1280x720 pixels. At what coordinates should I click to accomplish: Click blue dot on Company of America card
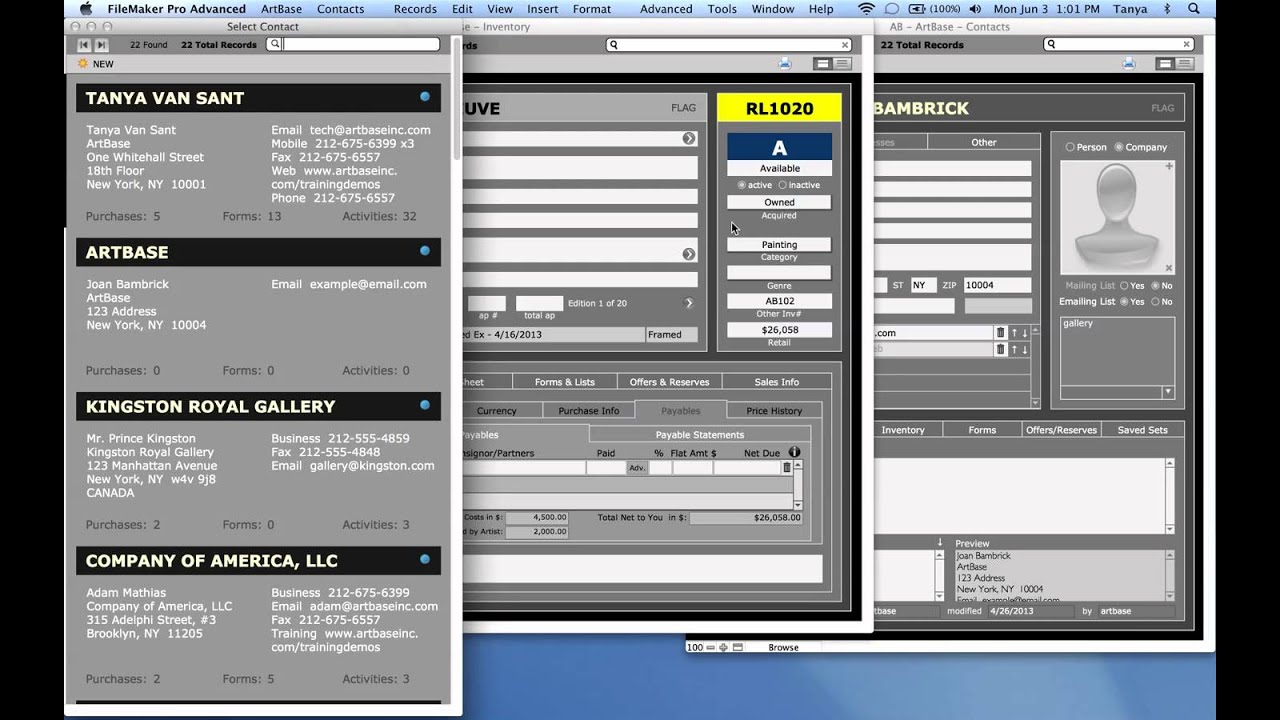point(425,559)
